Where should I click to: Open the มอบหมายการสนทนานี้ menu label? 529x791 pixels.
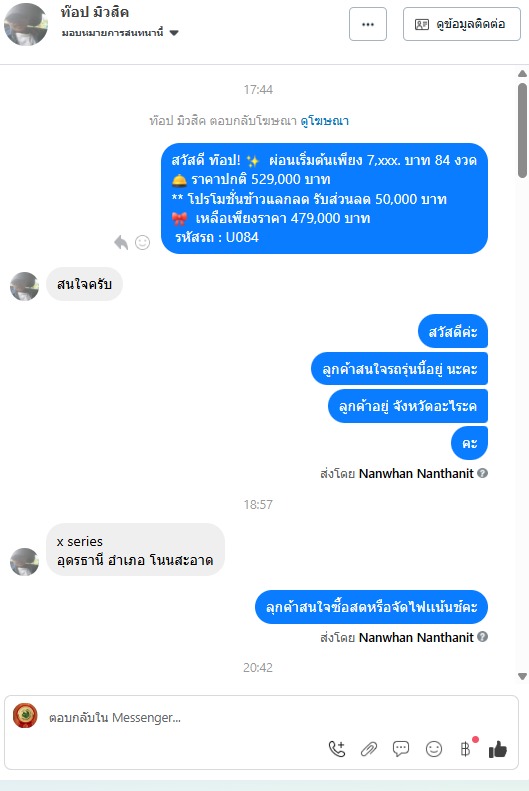112,33
